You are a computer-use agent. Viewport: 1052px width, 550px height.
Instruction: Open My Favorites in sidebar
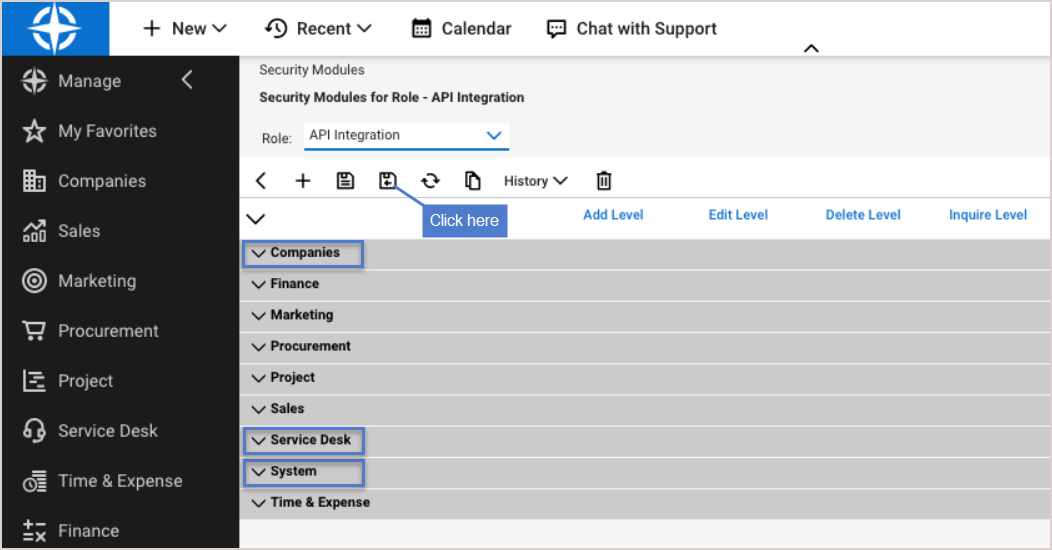[89, 131]
